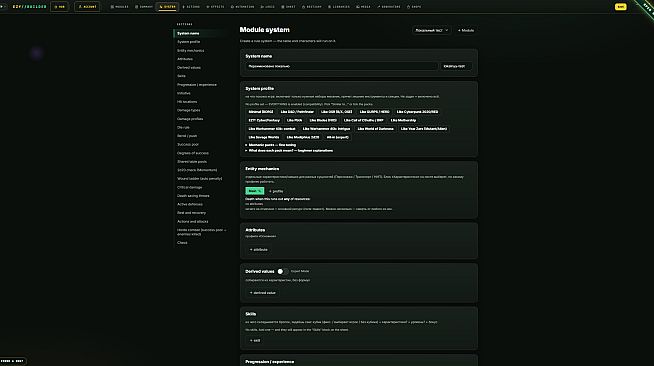
Task: Choose the Like Mothership profile
Action: (403, 120)
